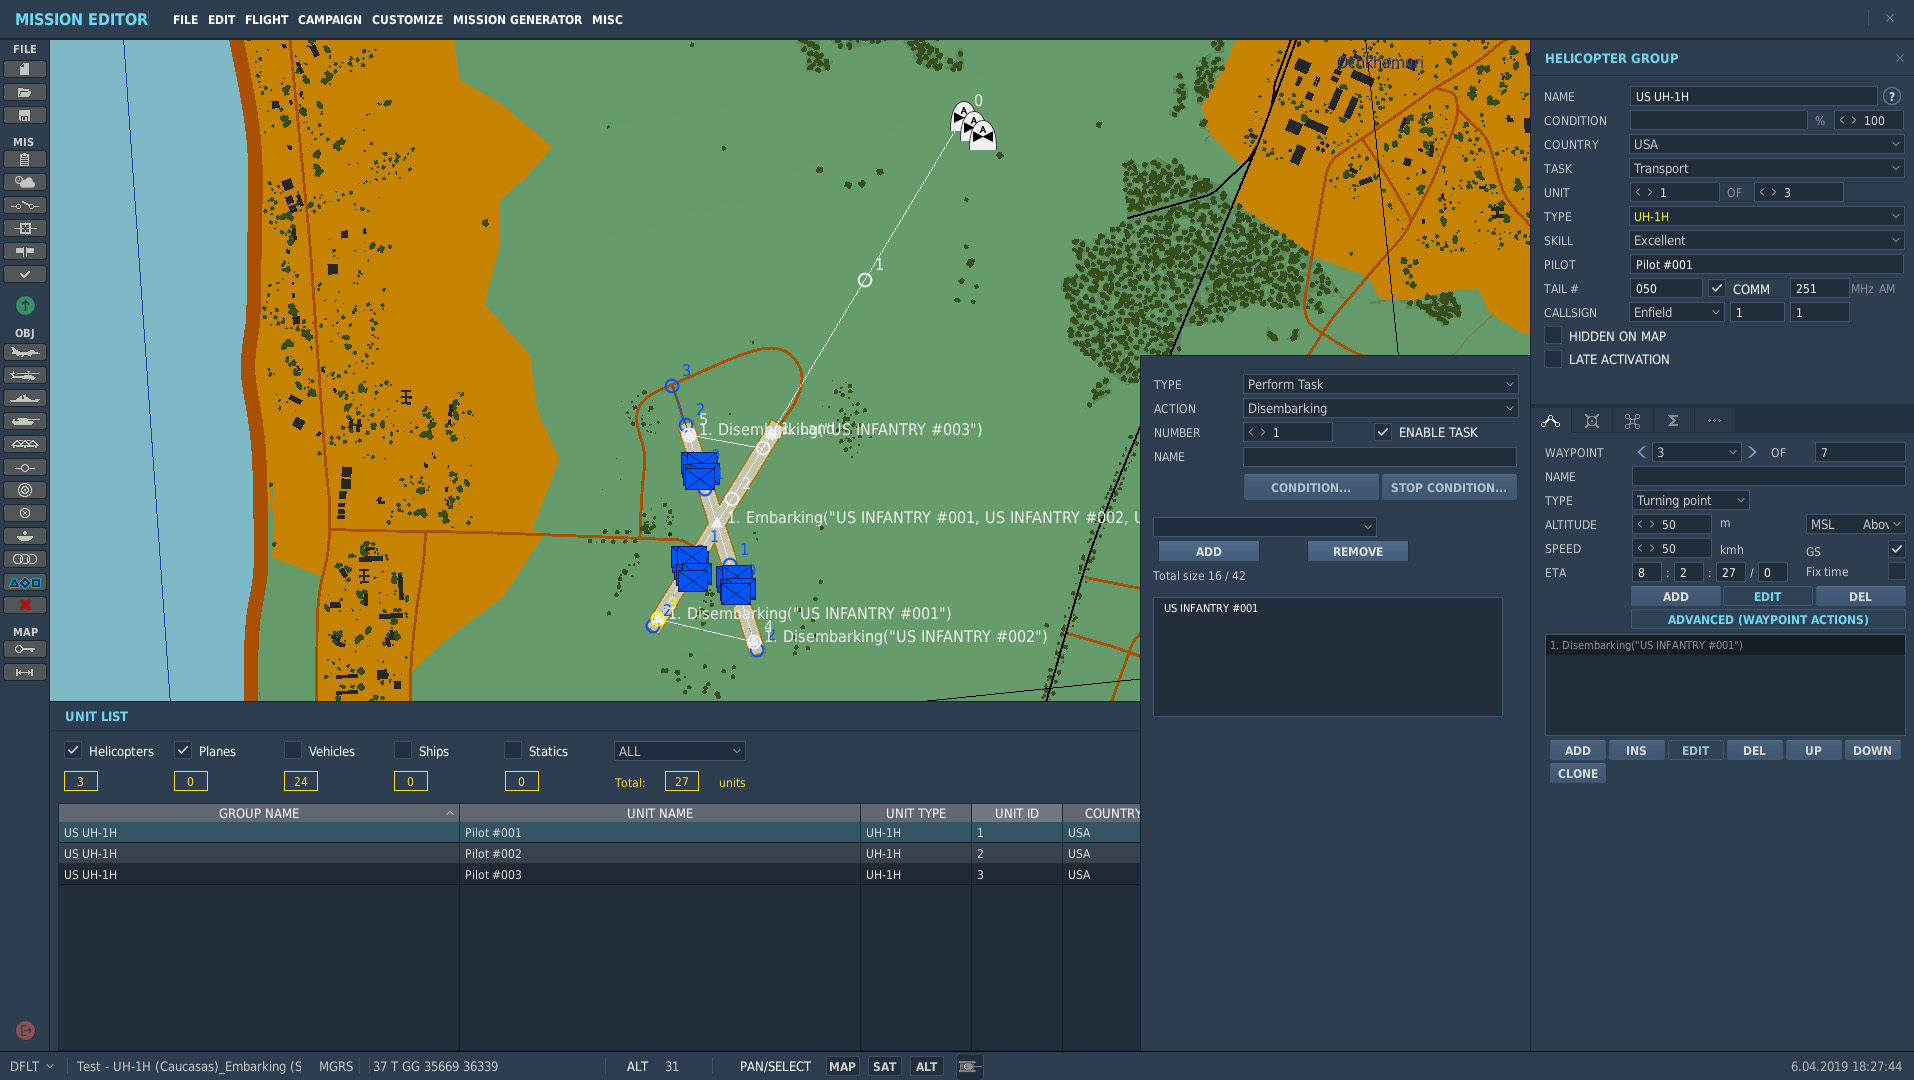
Task: Toggle HIDDEN ON MAP checkbox
Action: point(1553,336)
